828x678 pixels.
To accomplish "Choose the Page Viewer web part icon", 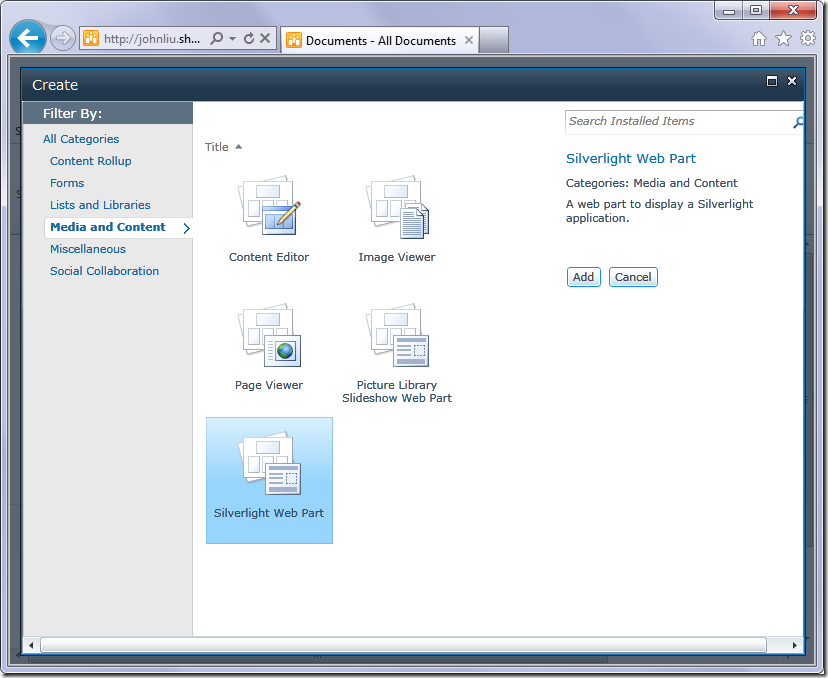I will (x=268, y=336).
